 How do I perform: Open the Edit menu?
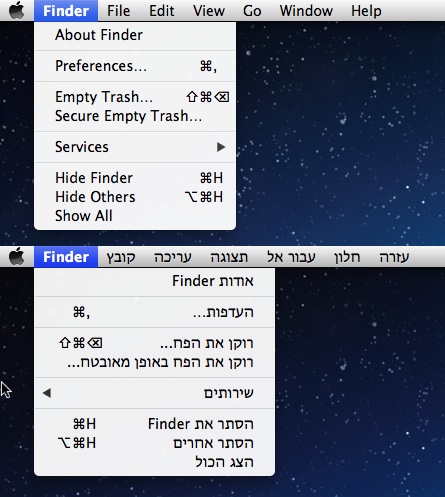(x=161, y=11)
